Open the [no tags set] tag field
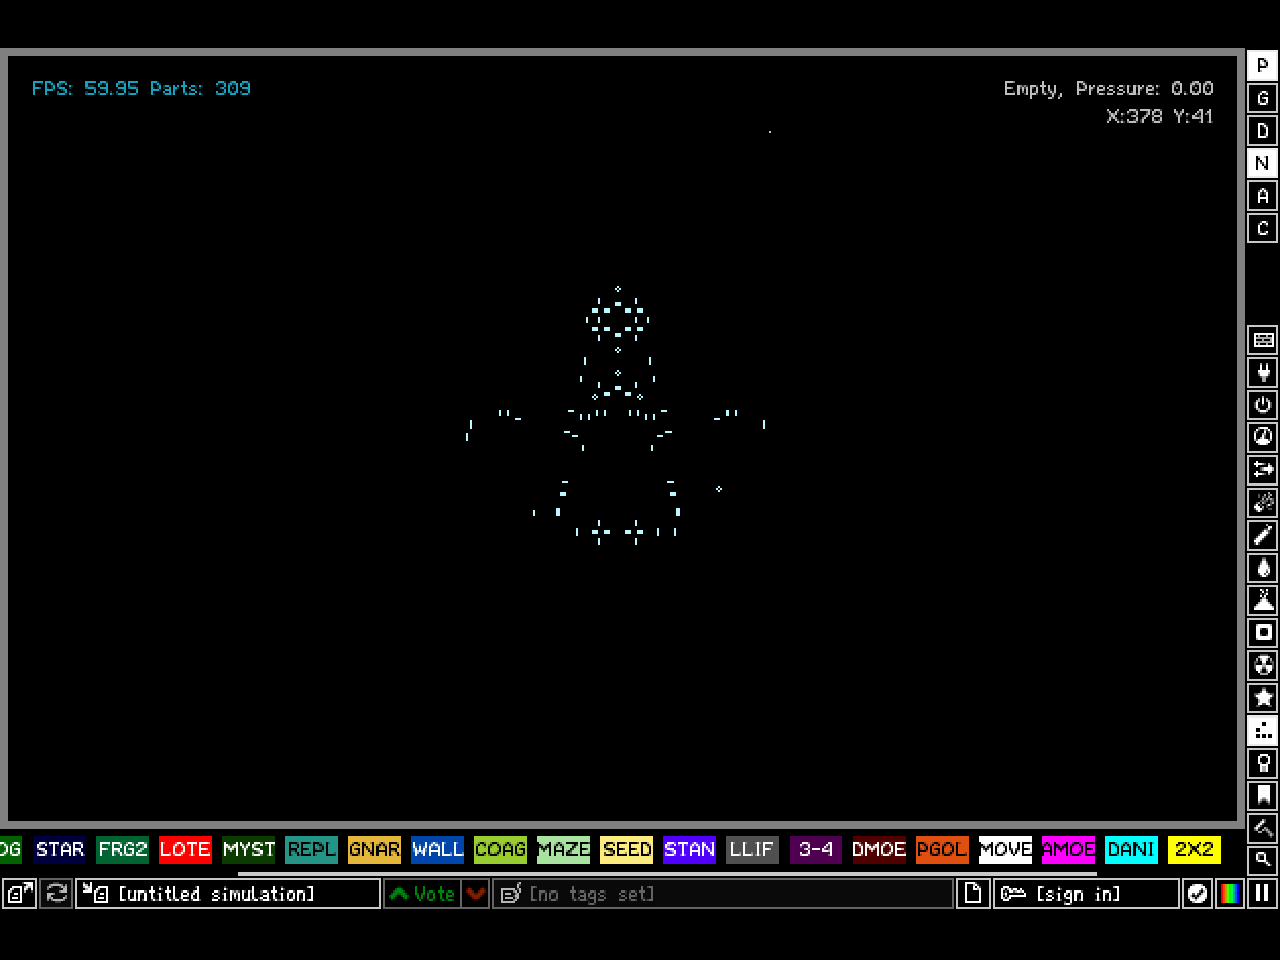Image resolution: width=1280 pixels, height=960 pixels. pyautogui.click(x=723, y=893)
